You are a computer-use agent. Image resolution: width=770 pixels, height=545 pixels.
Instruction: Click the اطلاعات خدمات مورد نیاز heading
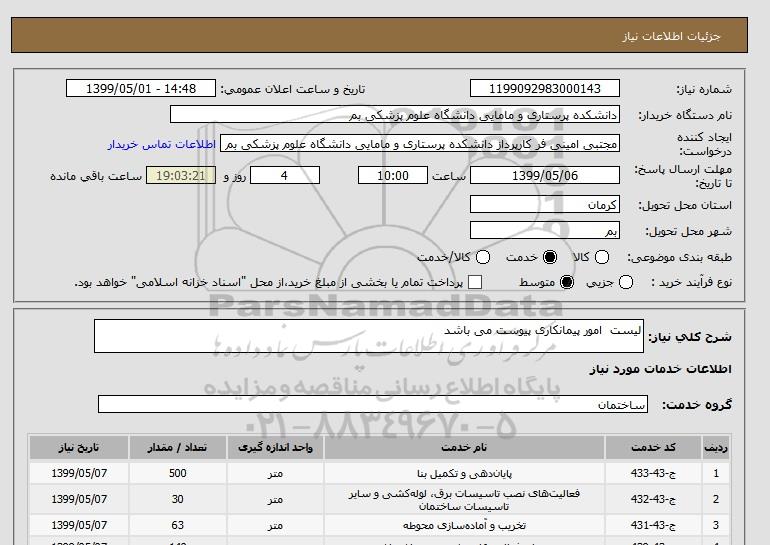[x=660, y=369]
